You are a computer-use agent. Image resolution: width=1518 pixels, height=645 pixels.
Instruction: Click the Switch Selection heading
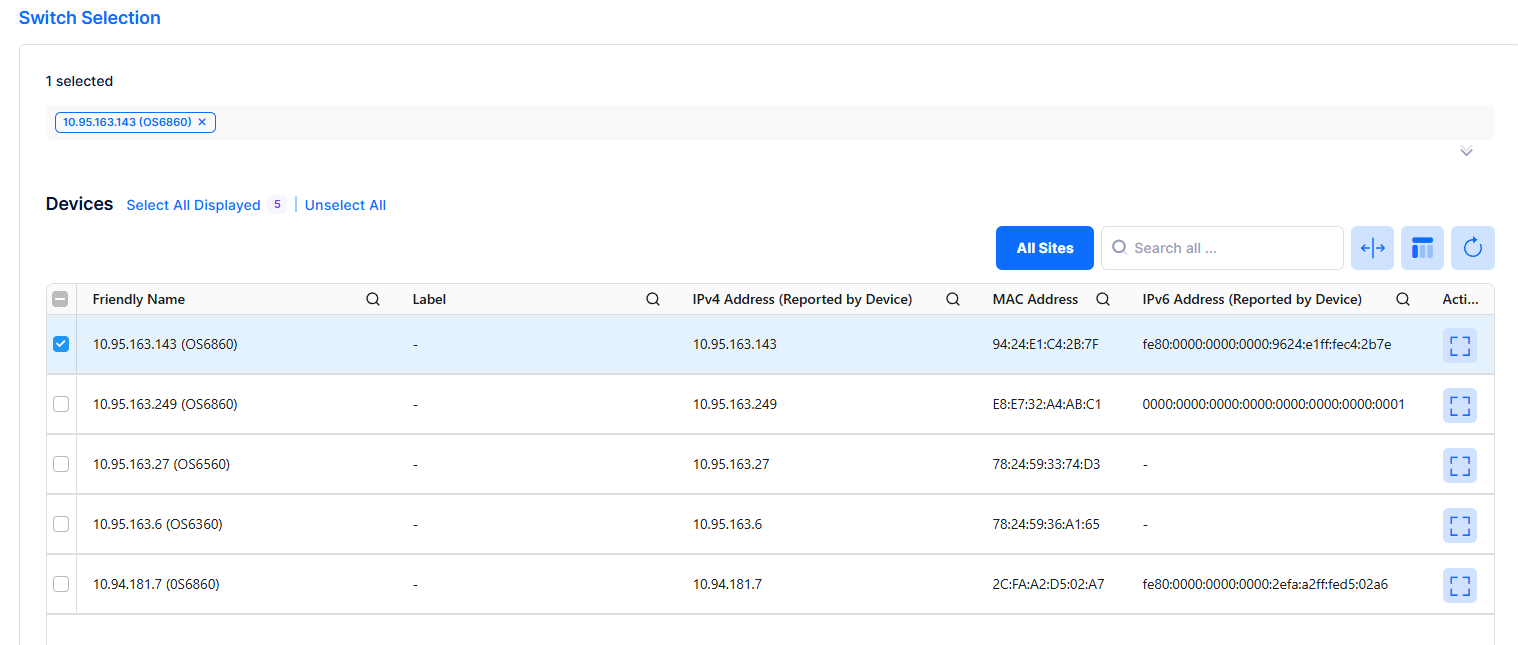[90, 18]
